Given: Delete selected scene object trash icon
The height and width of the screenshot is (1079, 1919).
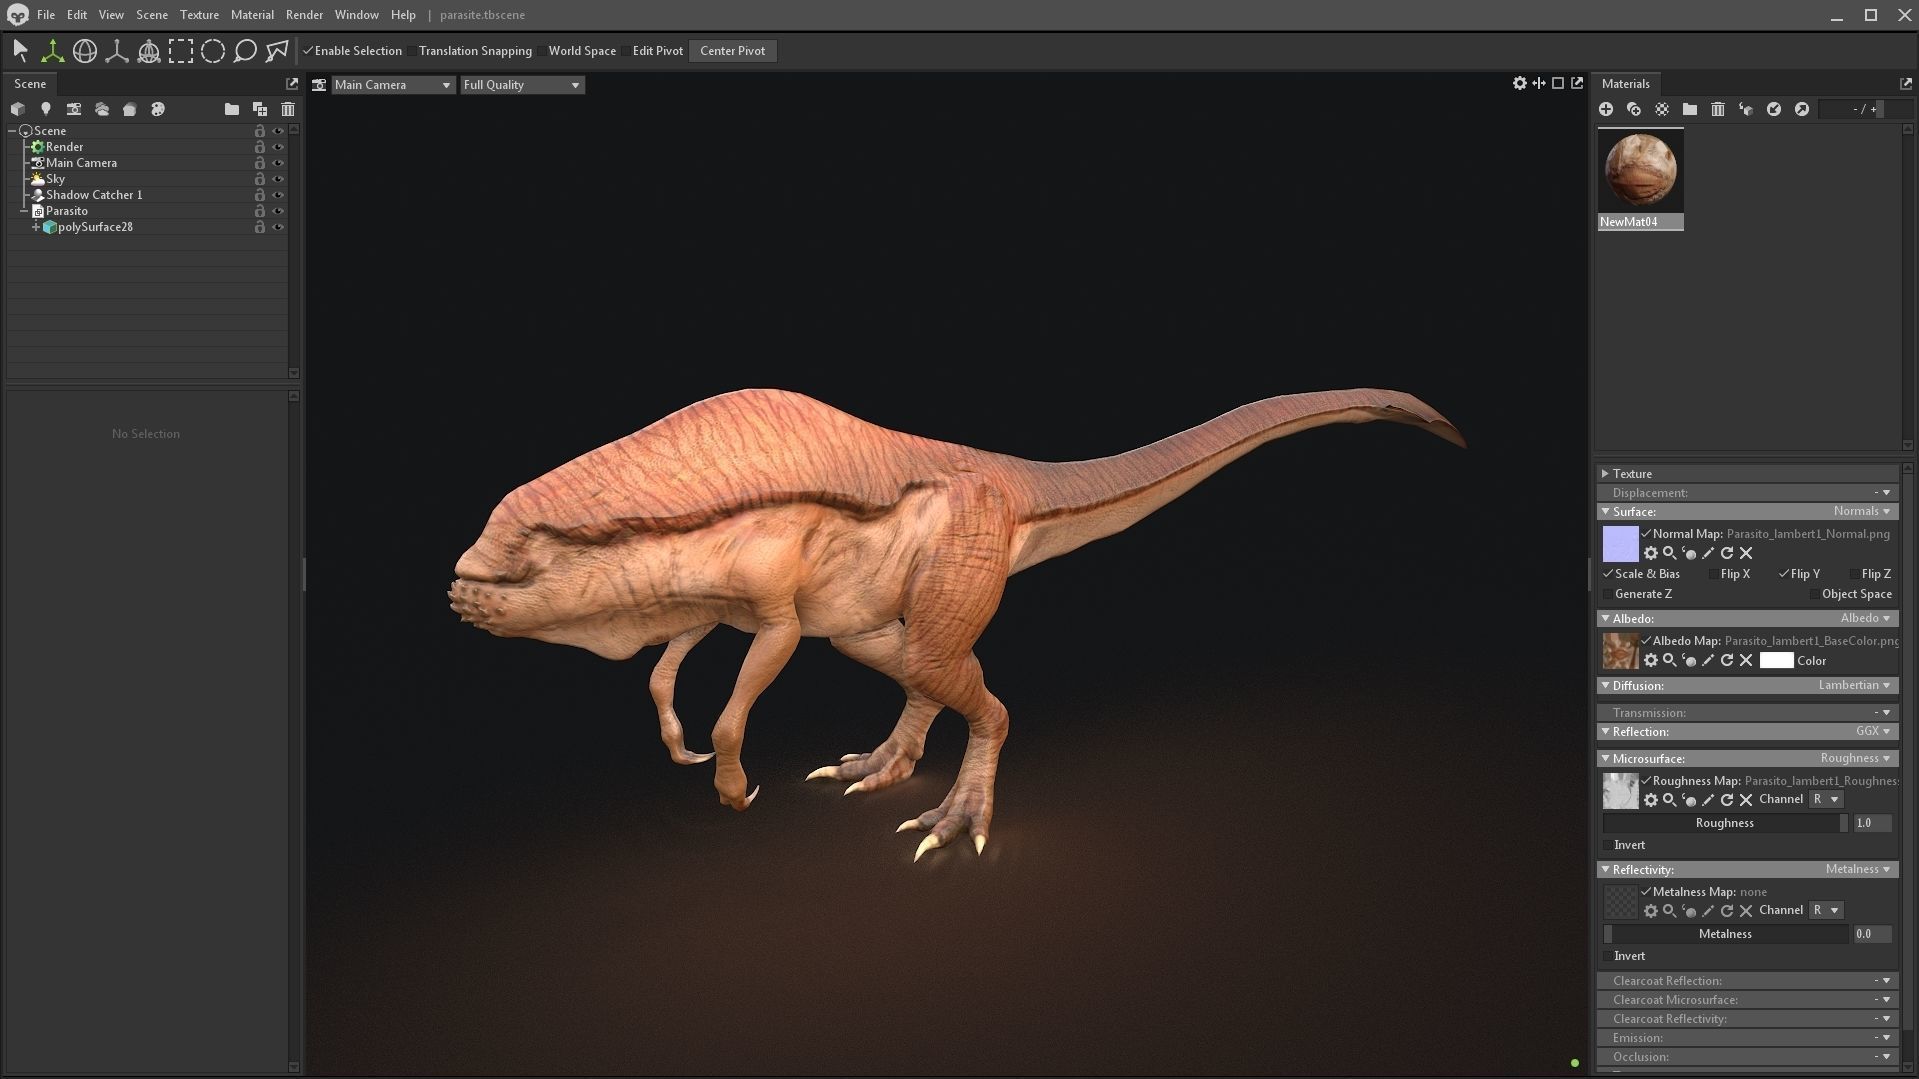Looking at the screenshot, I should 288,109.
